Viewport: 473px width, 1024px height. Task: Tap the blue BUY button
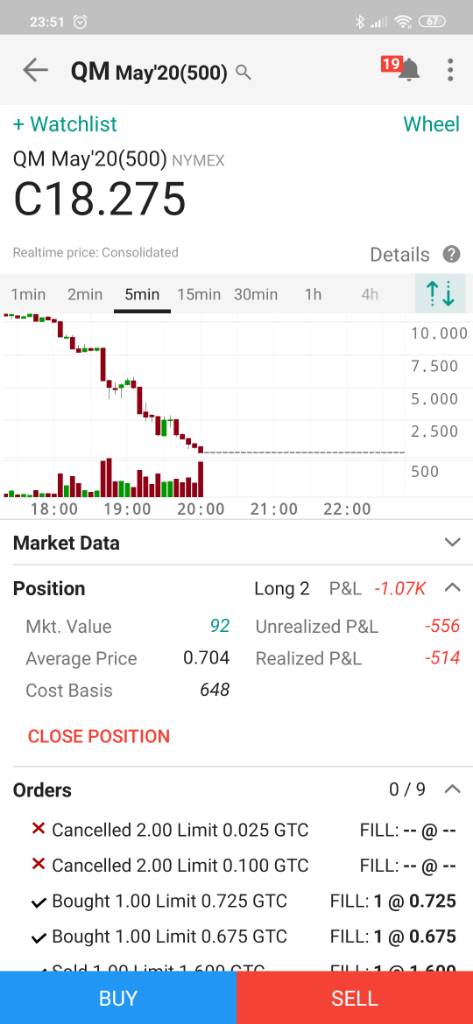(118, 998)
